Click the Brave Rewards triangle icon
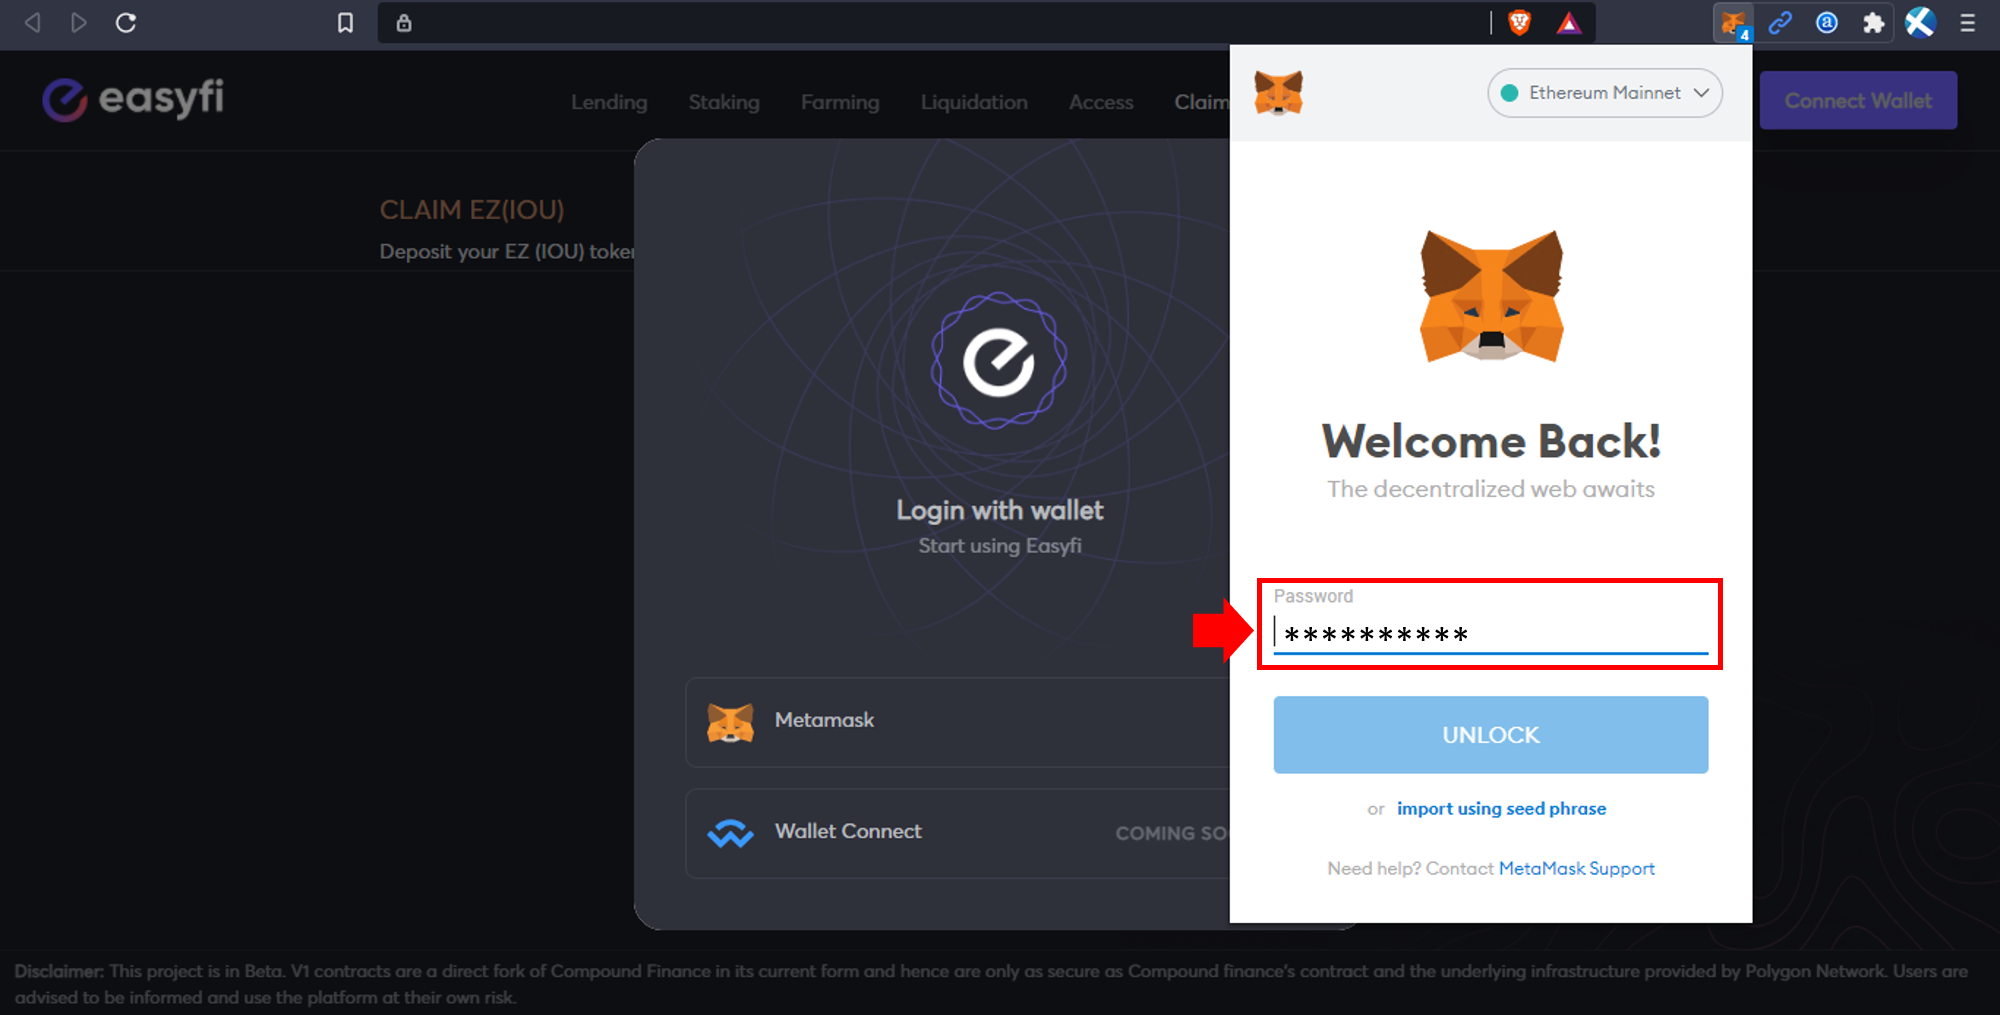Screen dimensions: 2000x1015 pyautogui.click(x=1569, y=22)
